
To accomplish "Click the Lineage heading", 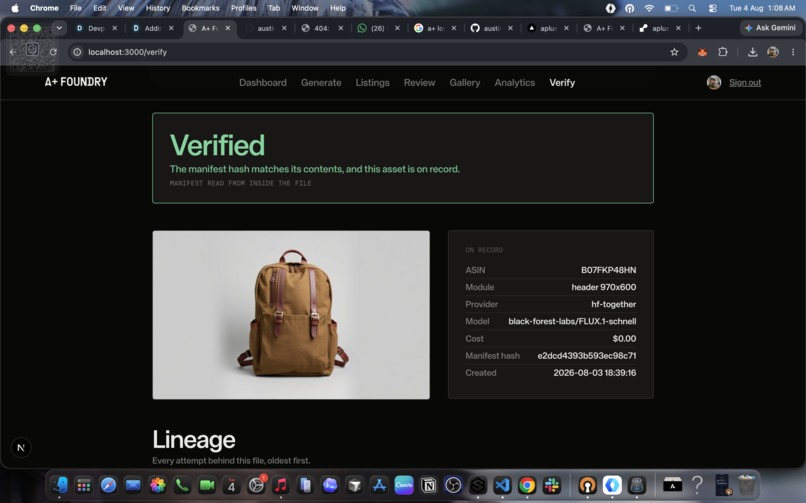I will pyautogui.click(x=194, y=440).
